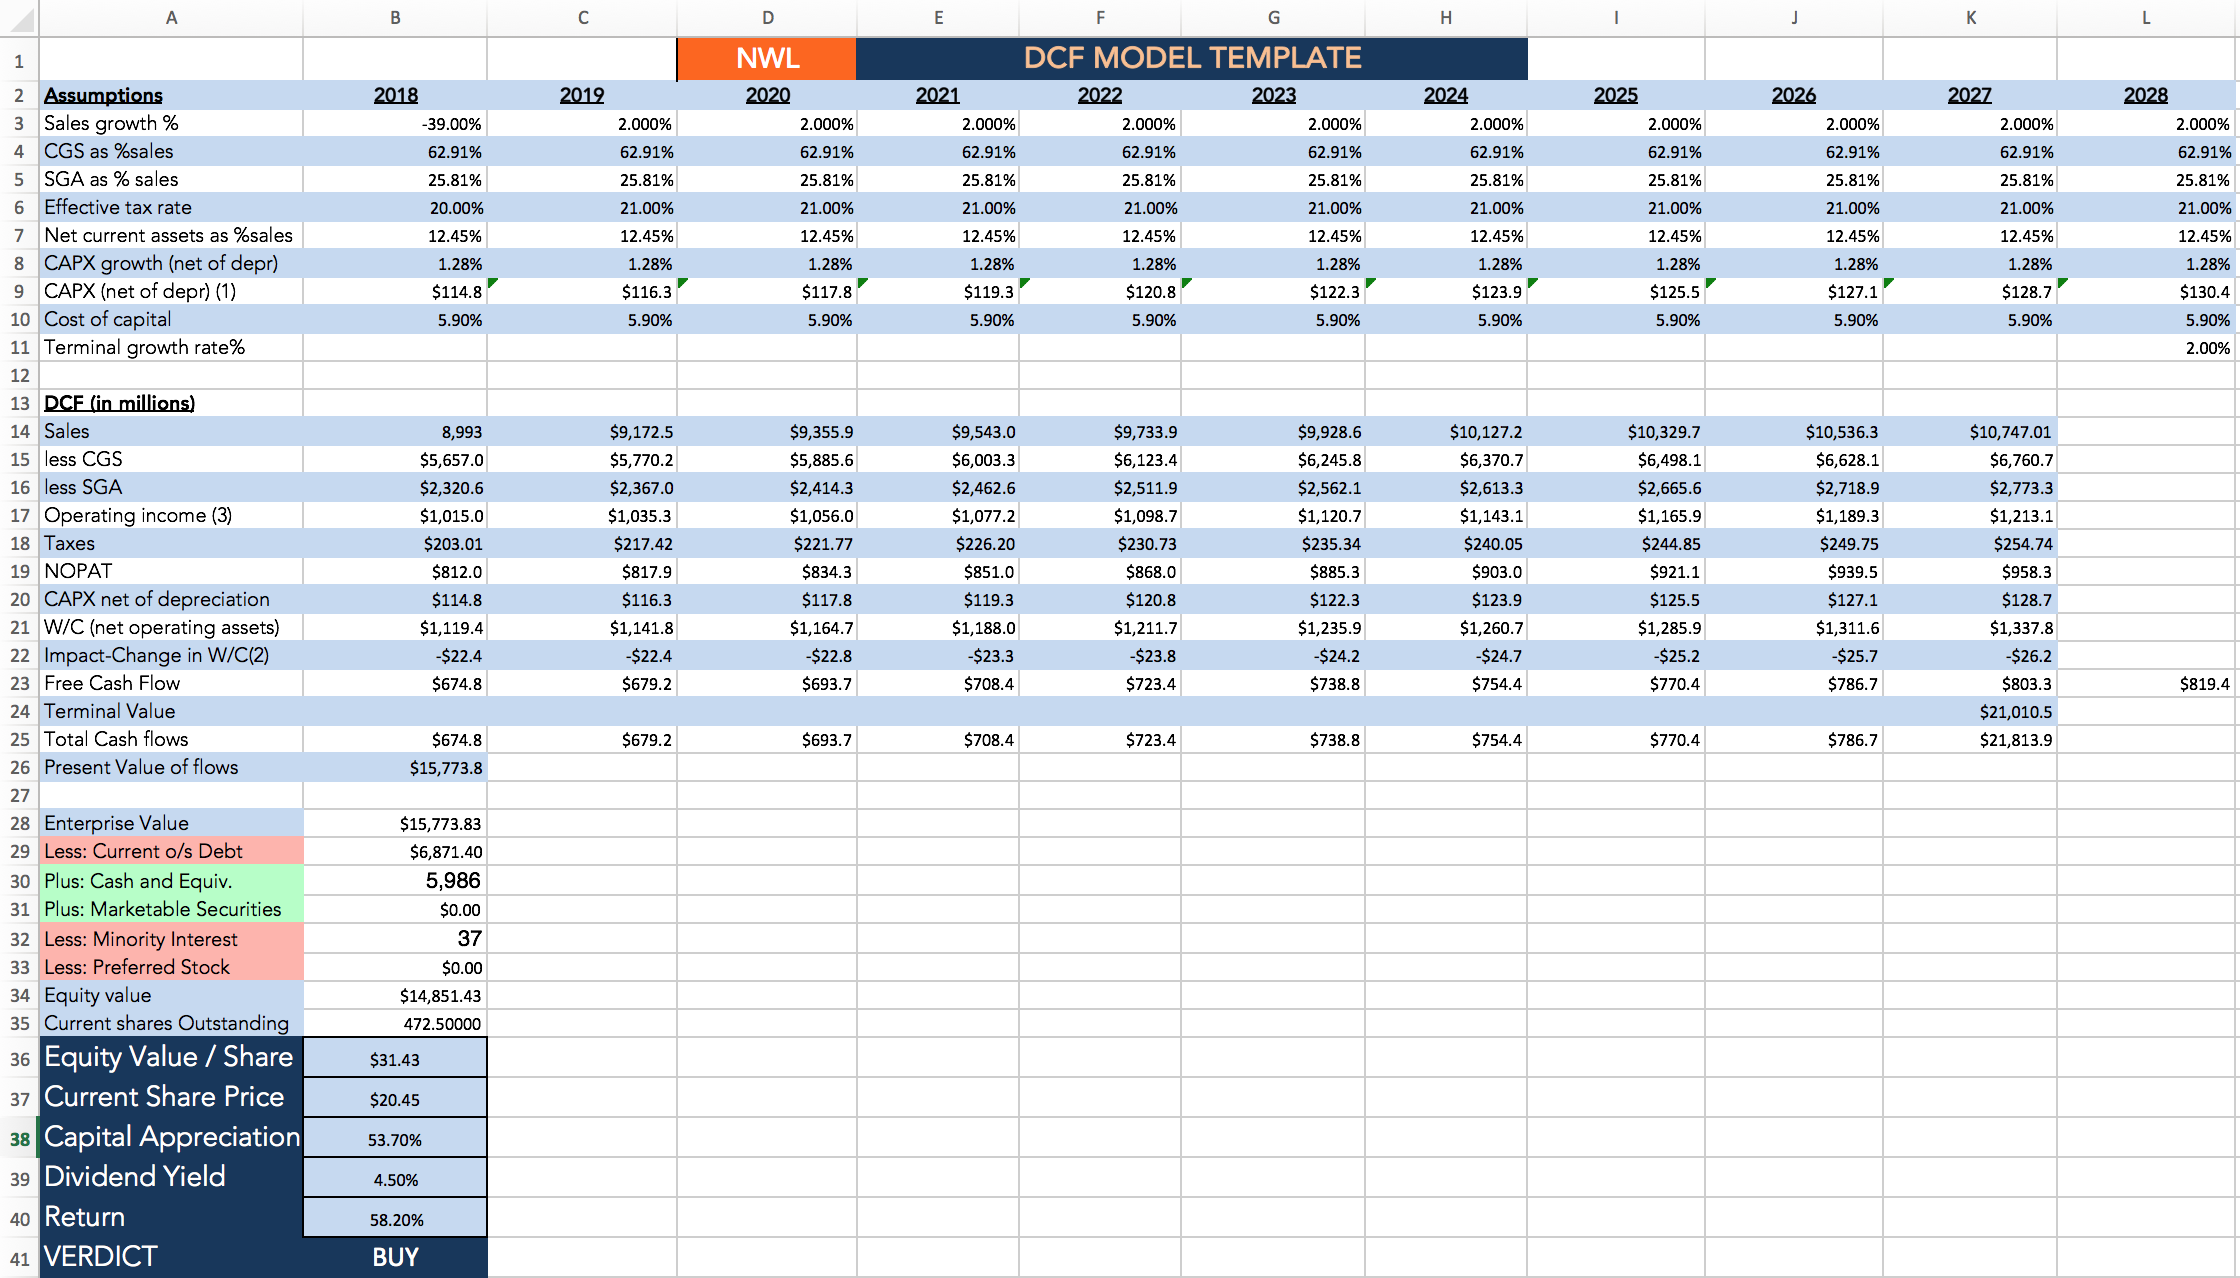Click the 8,993 sales cell
The height and width of the screenshot is (1278, 2240).
(395, 432)
